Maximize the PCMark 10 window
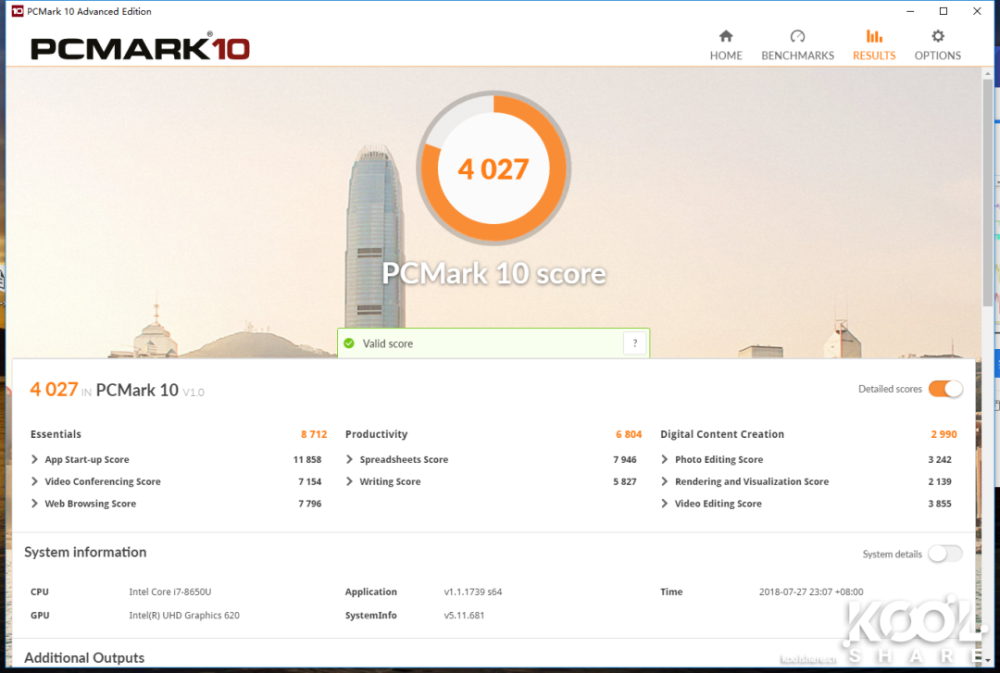 click(943, 11)
